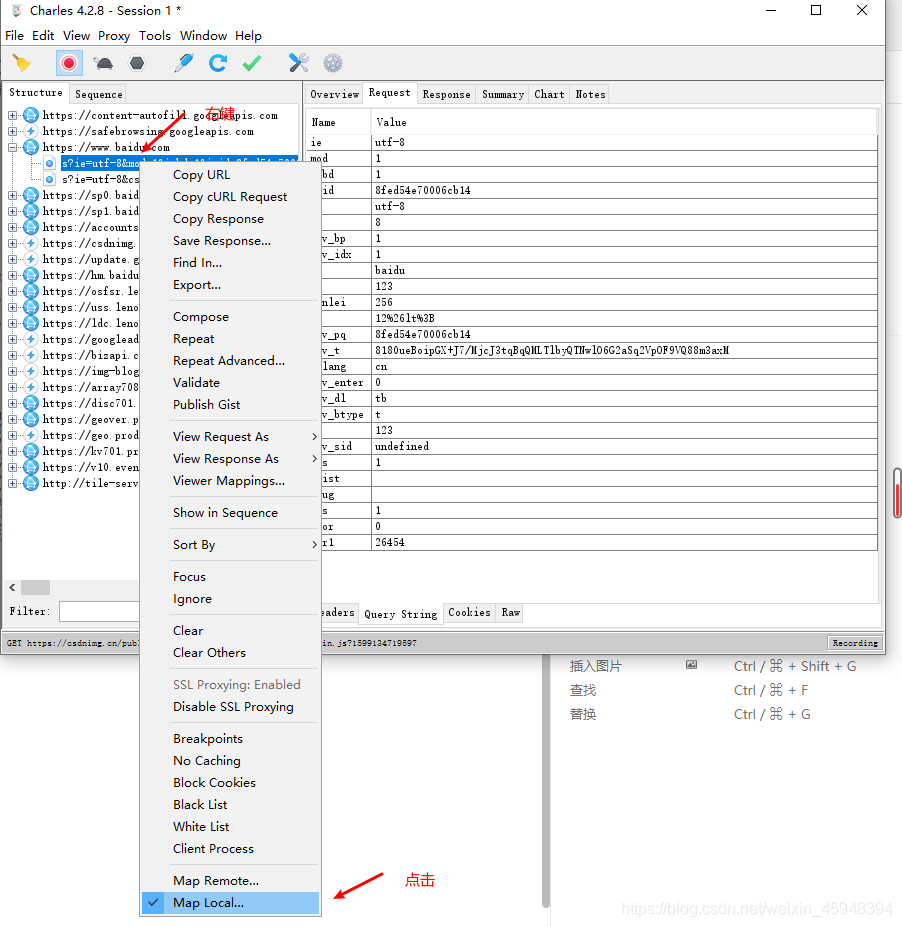Choose Map Local from context menu
Image resolution: width=902 pixels, height=927 pixels.
[231, 903]
